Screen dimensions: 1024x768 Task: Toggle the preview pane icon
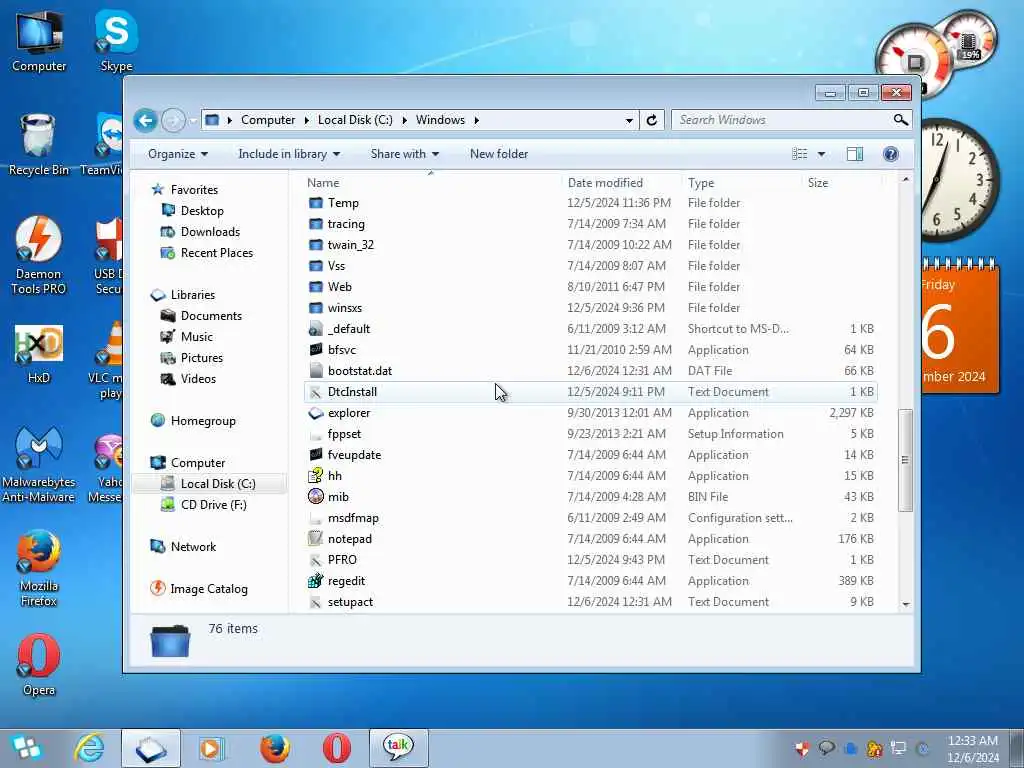click(855, 154)
